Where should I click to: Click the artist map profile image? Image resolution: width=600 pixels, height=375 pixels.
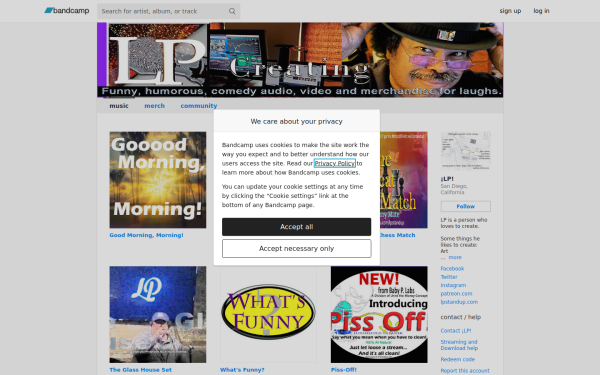465,151
